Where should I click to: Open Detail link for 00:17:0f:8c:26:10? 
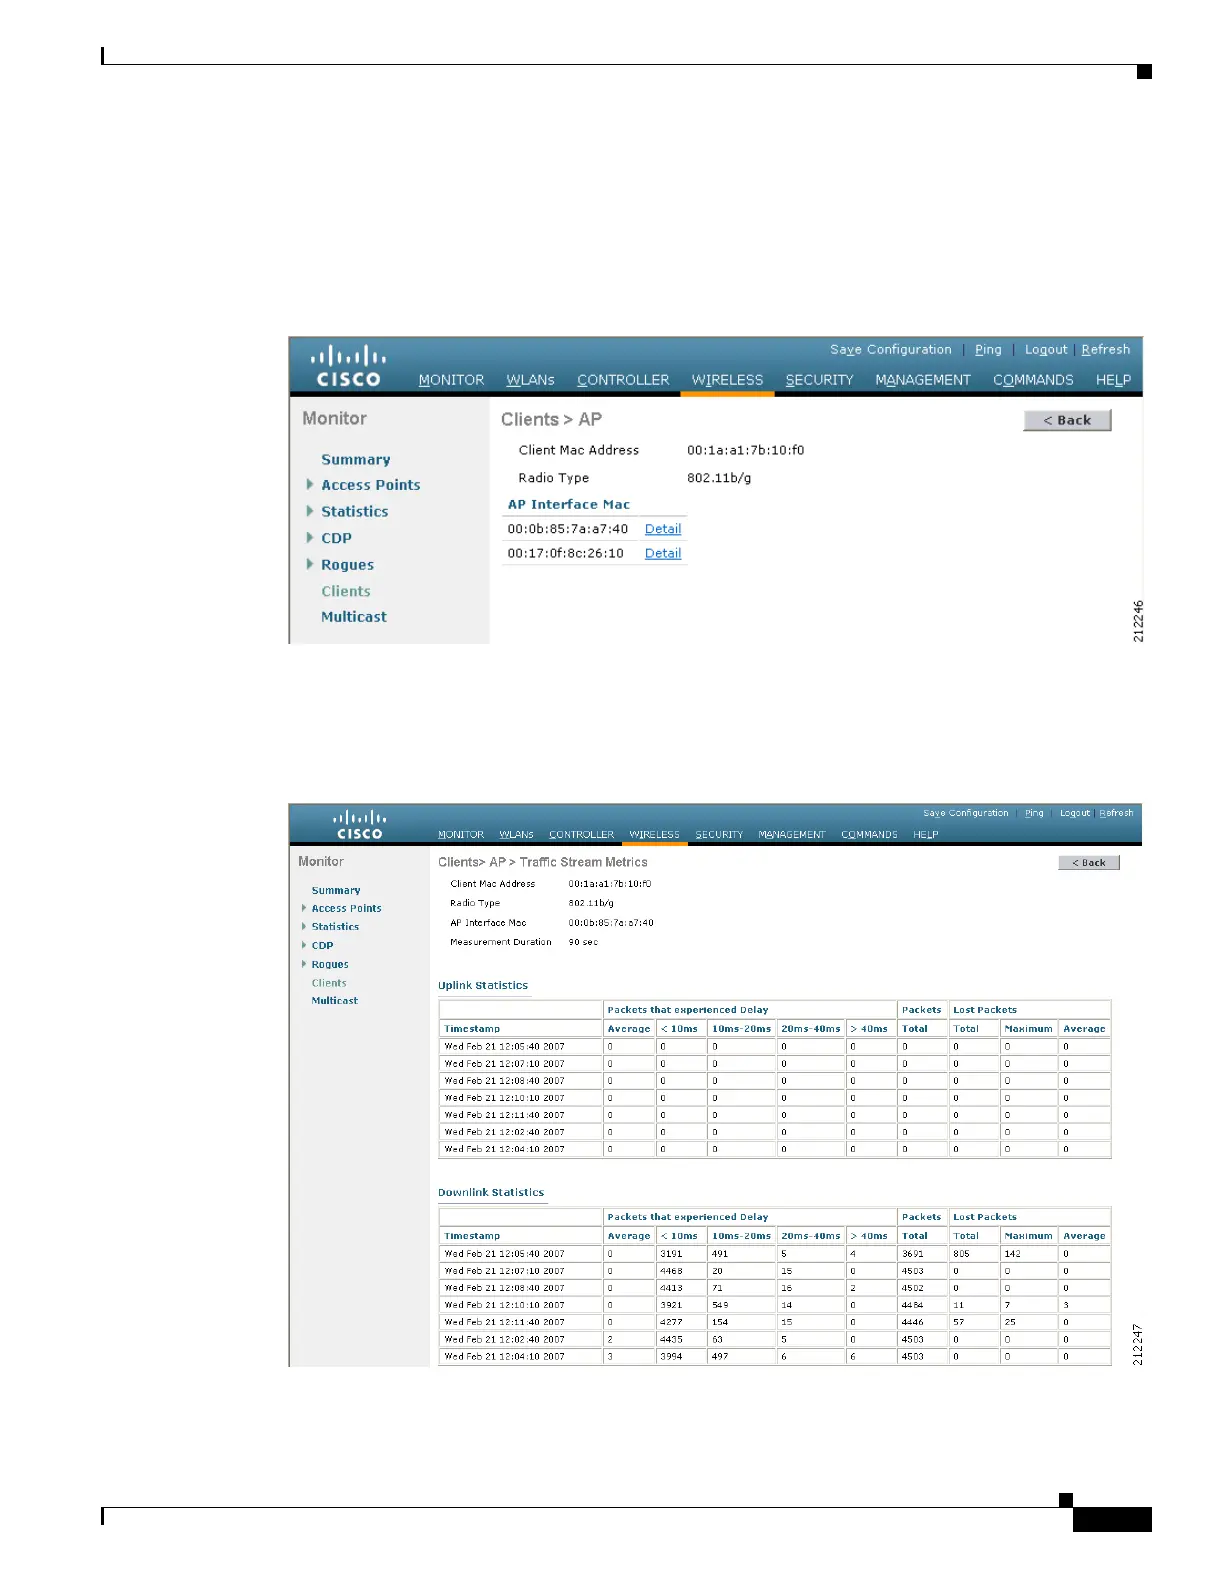coord(663,553)
